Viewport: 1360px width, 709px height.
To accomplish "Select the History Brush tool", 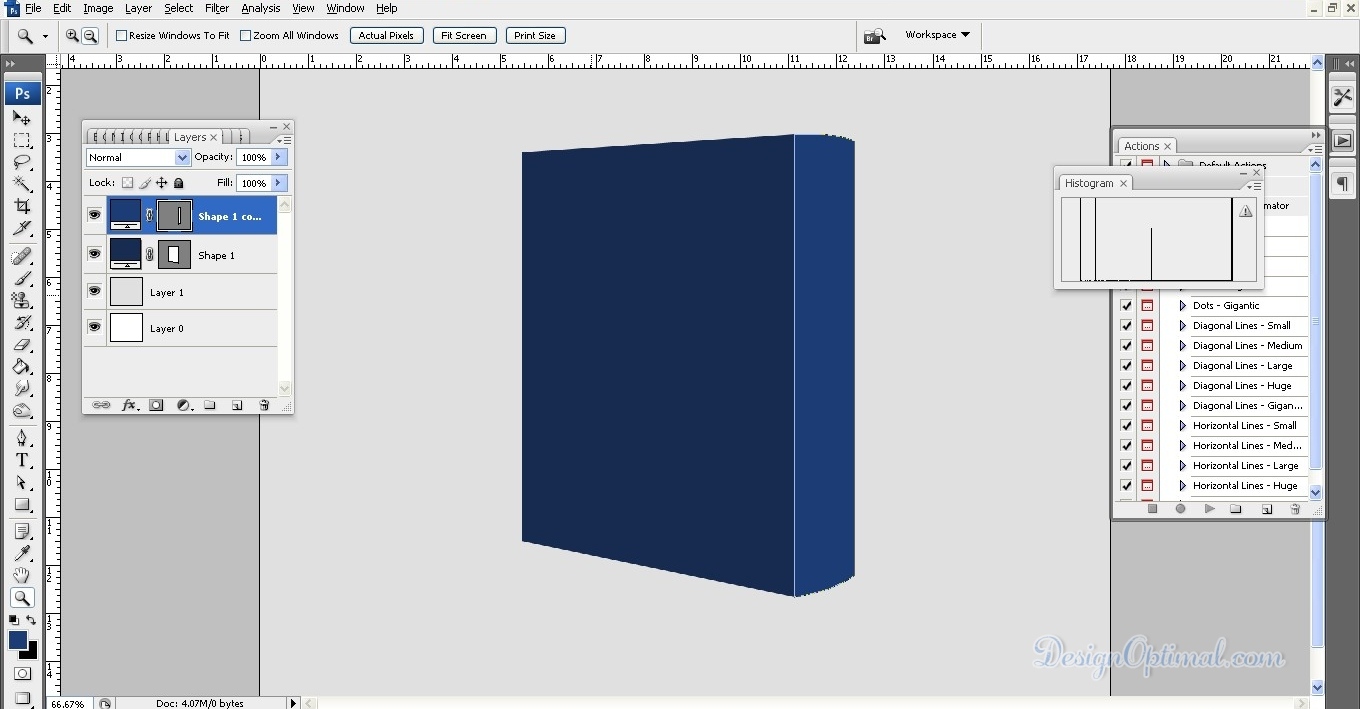I will (x=22, y=322).
